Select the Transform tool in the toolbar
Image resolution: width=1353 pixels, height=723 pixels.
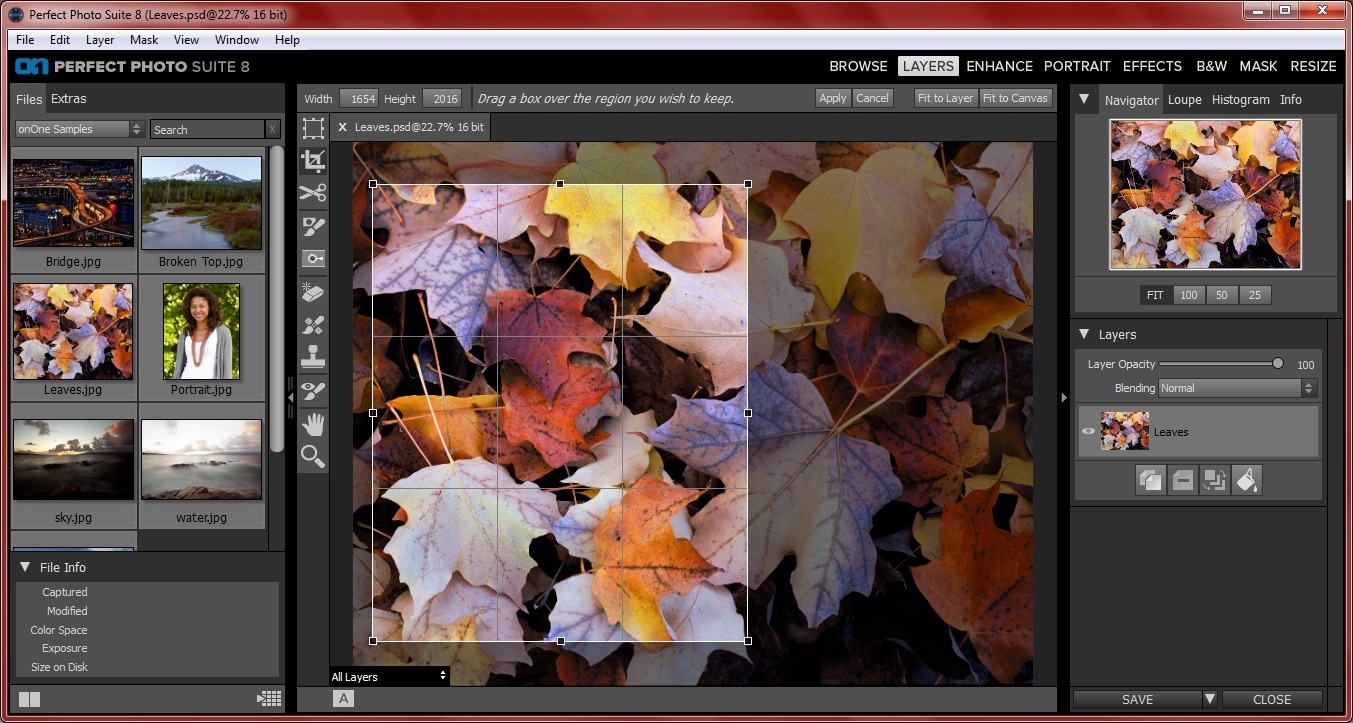(314, 128)
